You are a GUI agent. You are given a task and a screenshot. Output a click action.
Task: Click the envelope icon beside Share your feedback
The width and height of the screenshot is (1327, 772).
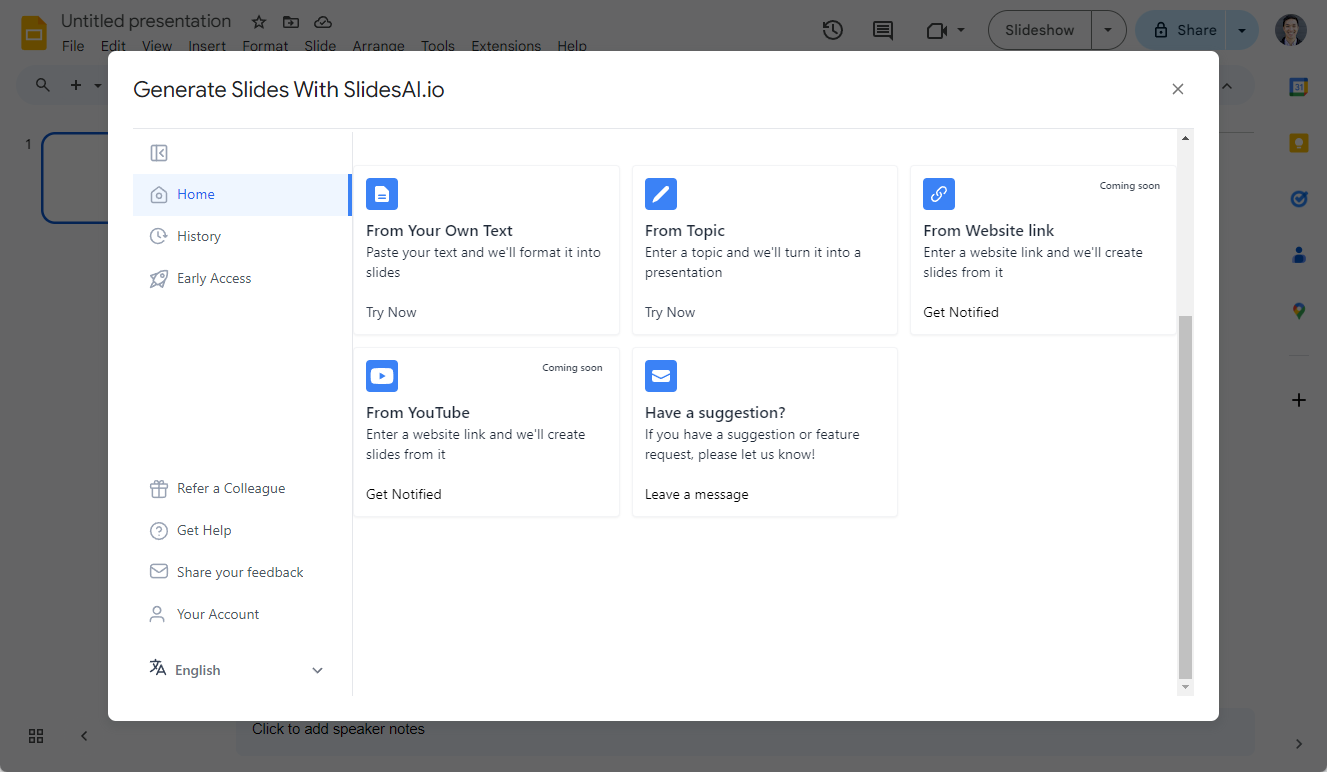click(x=158, y=572)
